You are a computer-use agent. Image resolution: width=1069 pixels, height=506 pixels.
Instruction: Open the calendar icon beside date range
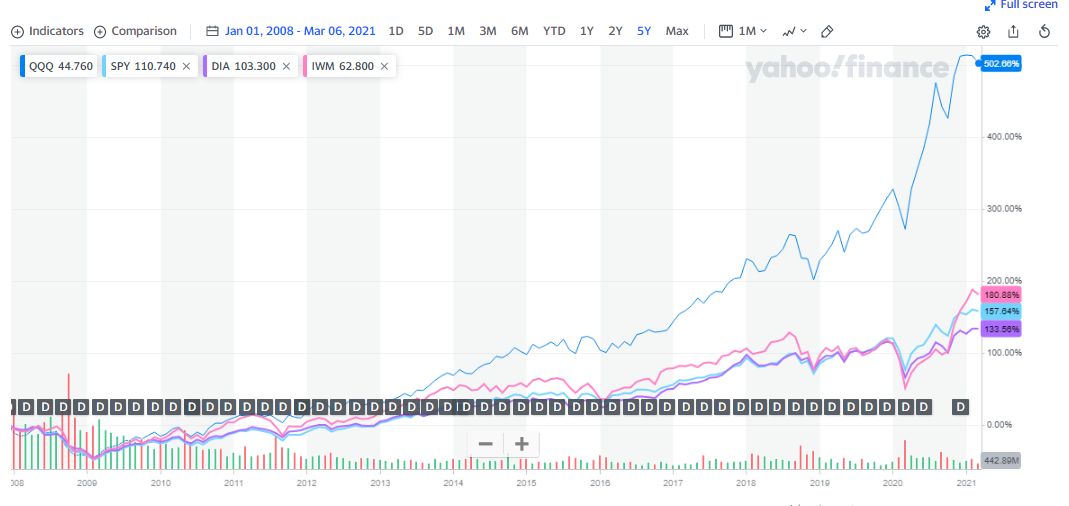(213, 31)
